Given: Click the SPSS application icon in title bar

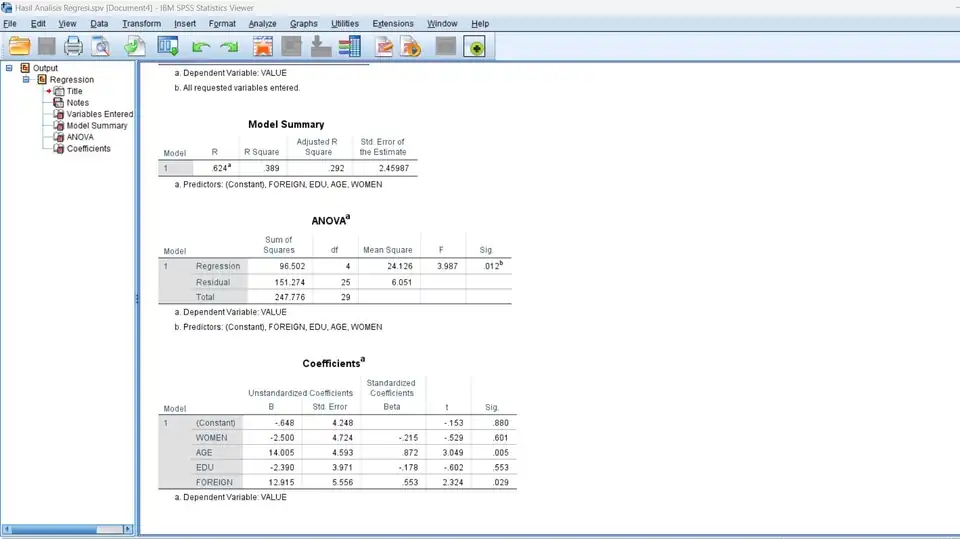Looking at the screenshot, I should click(x=7, y=8).
